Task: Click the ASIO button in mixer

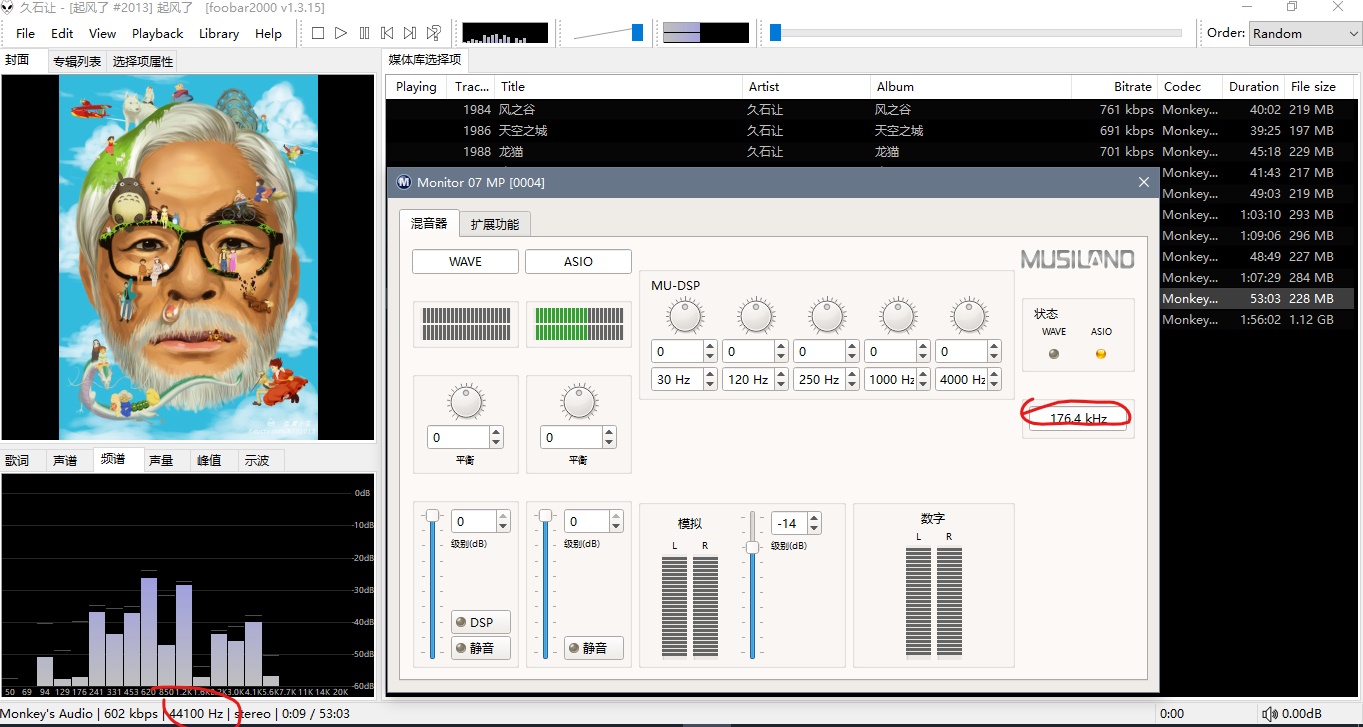Action: (578, 261)
